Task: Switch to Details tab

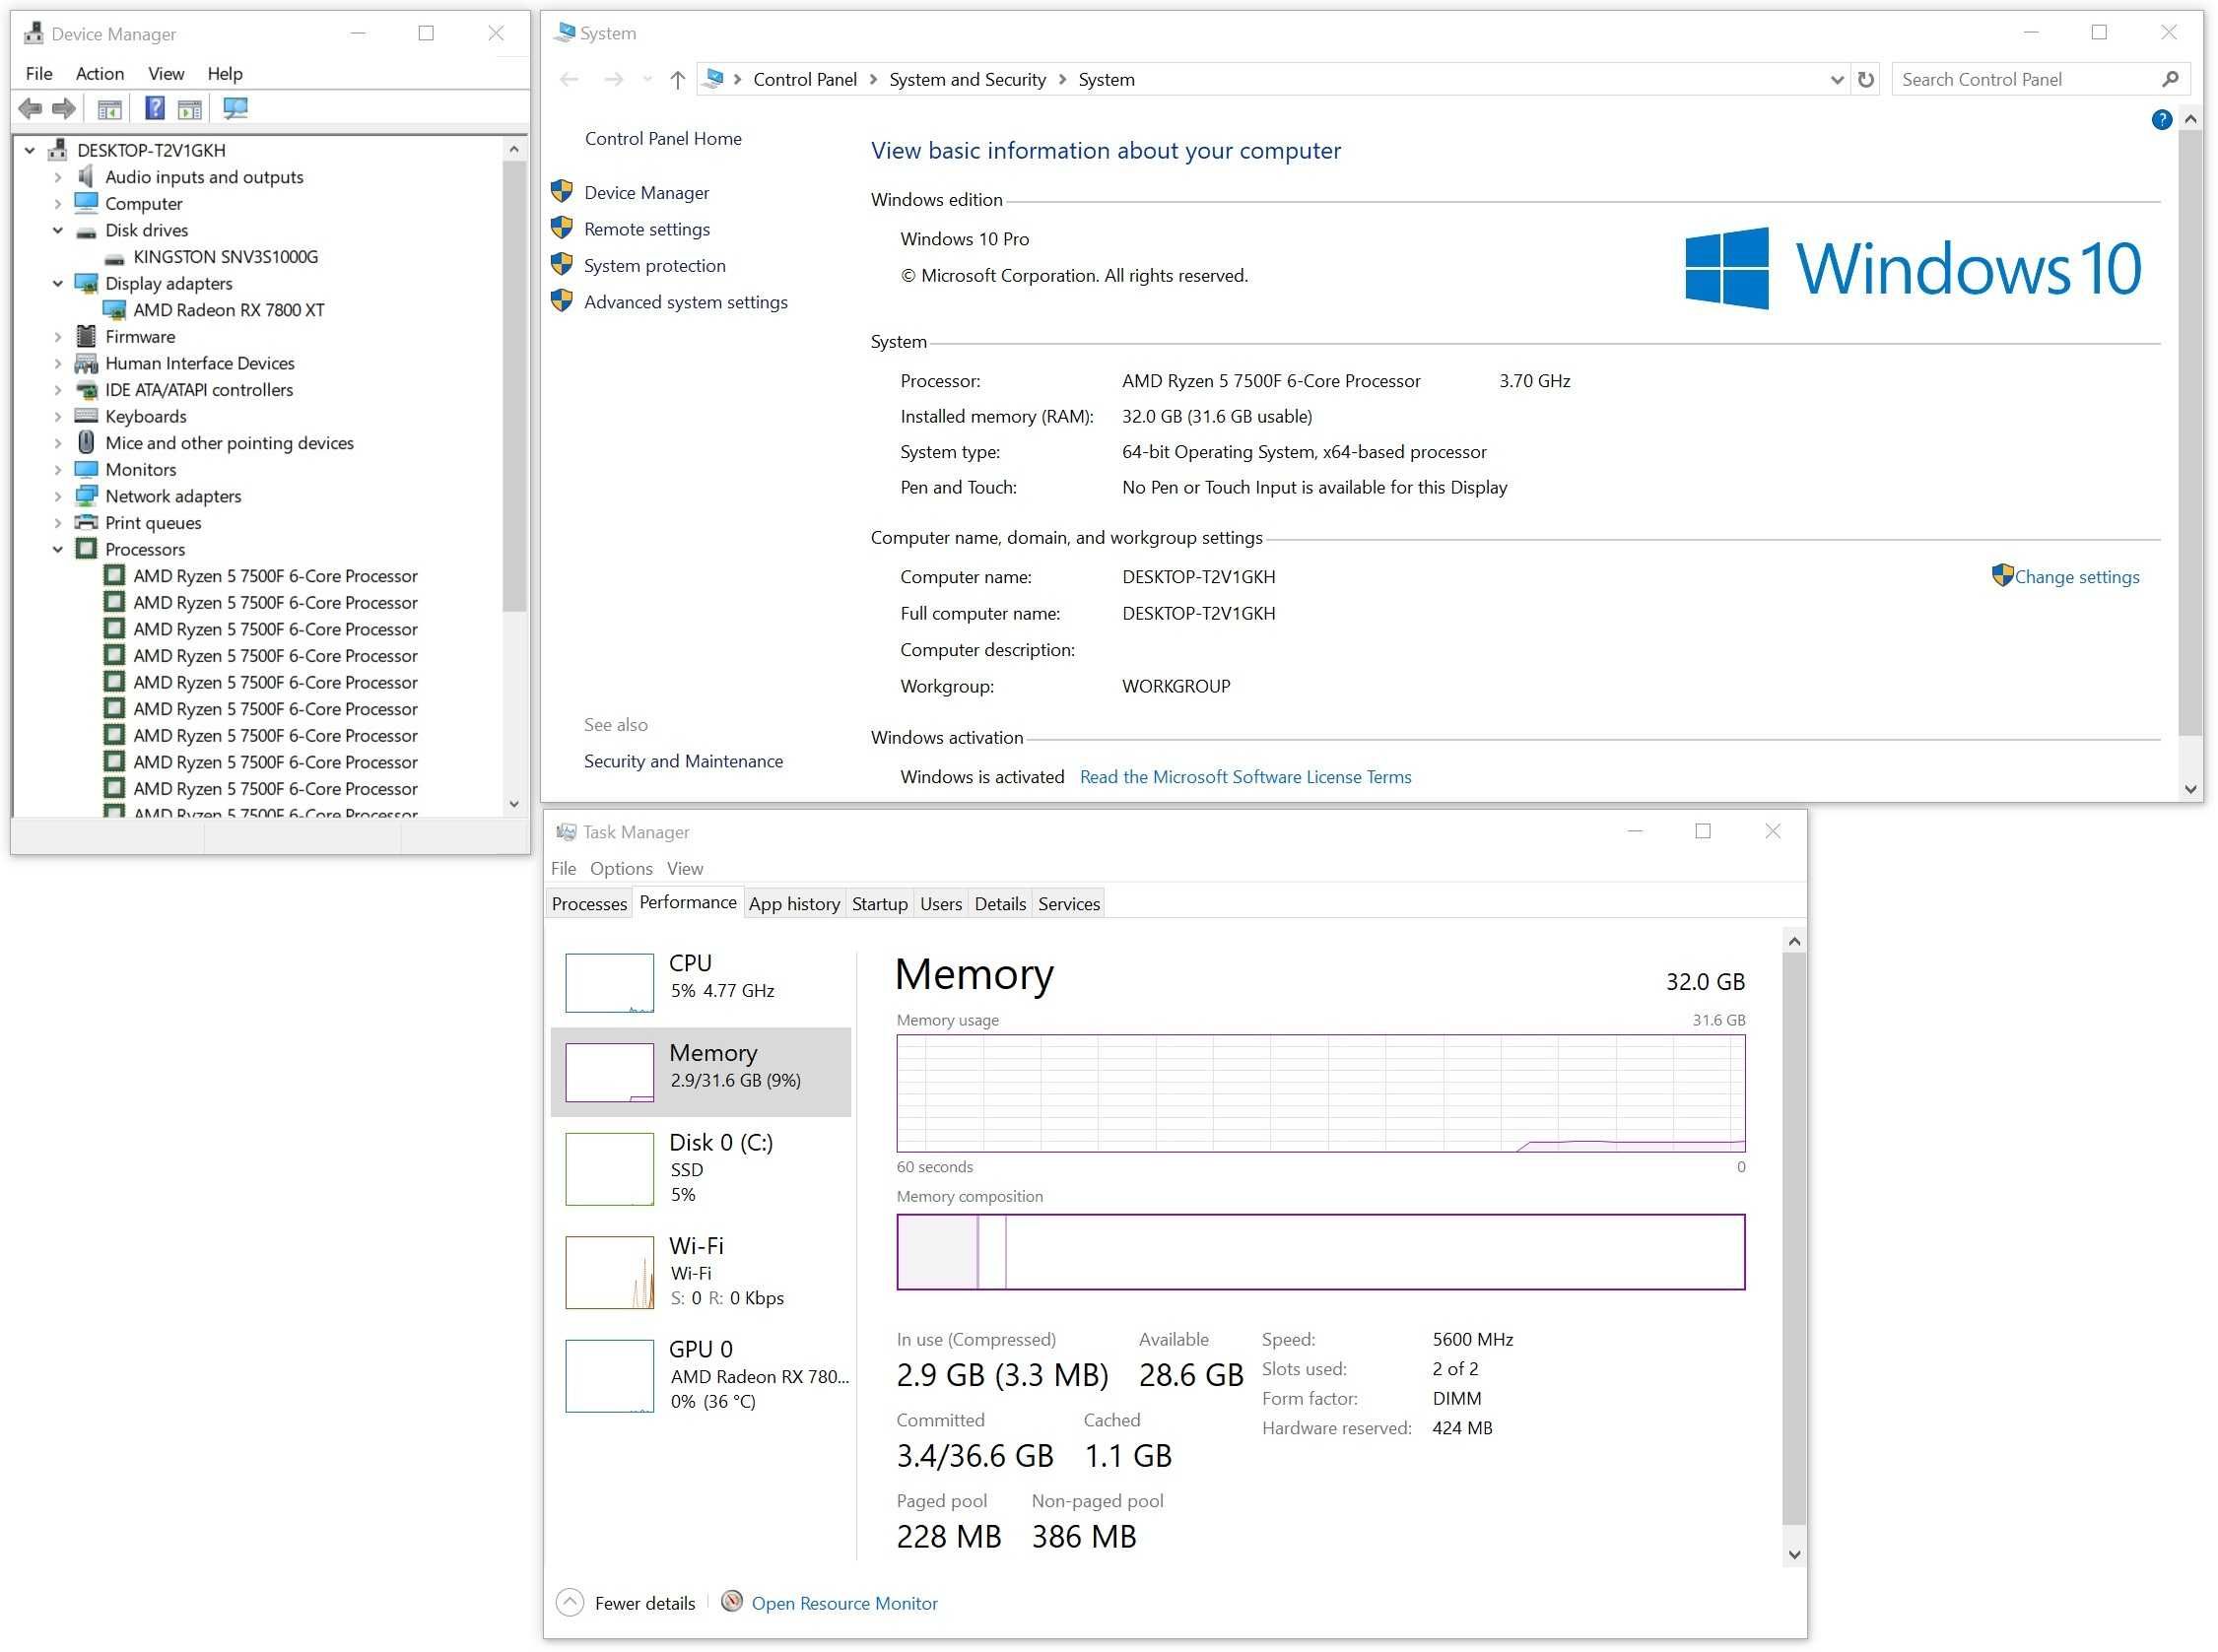Action: 1000,904
